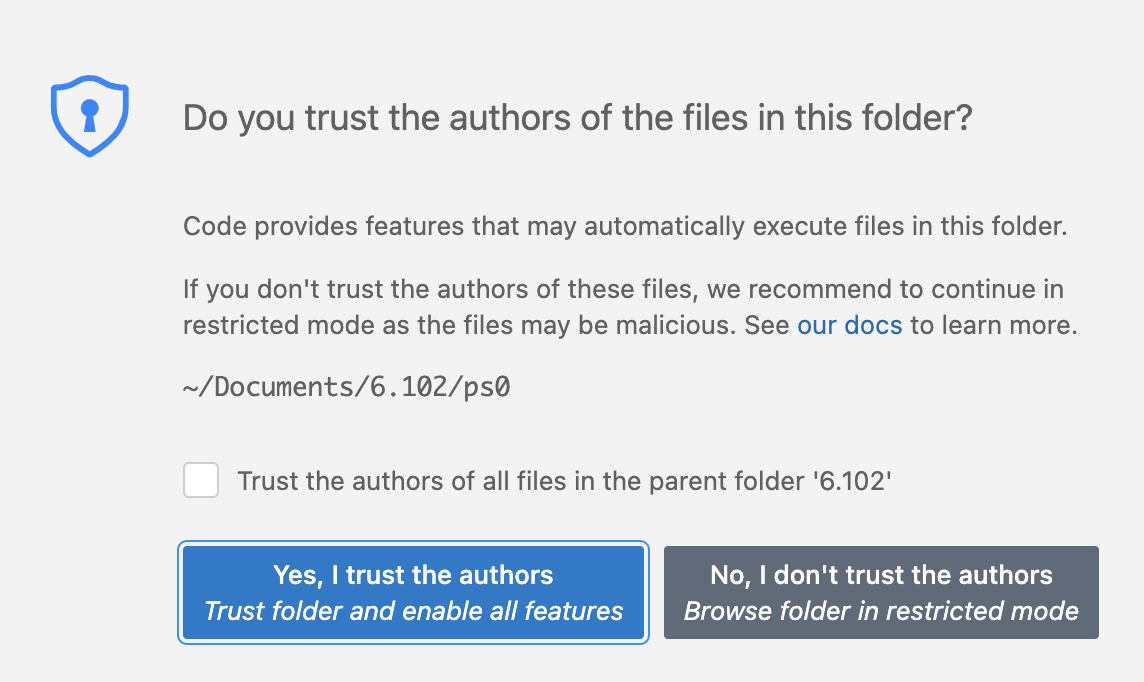This screenshot has height=682, width=1144.
Task: Choose 'No, I don't trust the authors'
Action: (880, 592)
